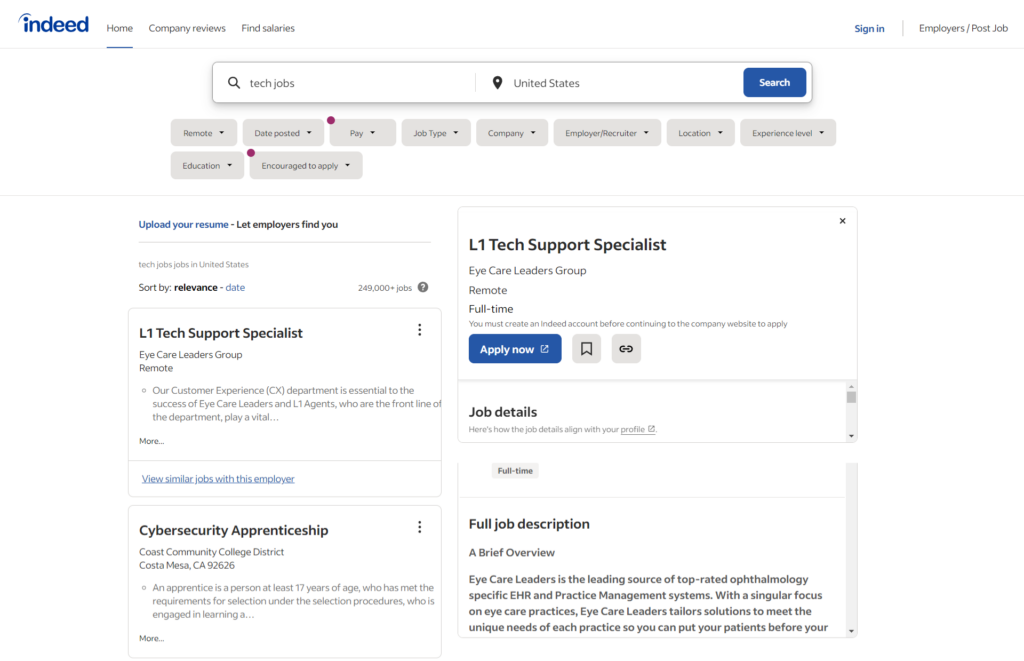Viewport: 1024px width, 661px height.
Task: Click the job details scrollbar thumb
Action: [851, 397]
